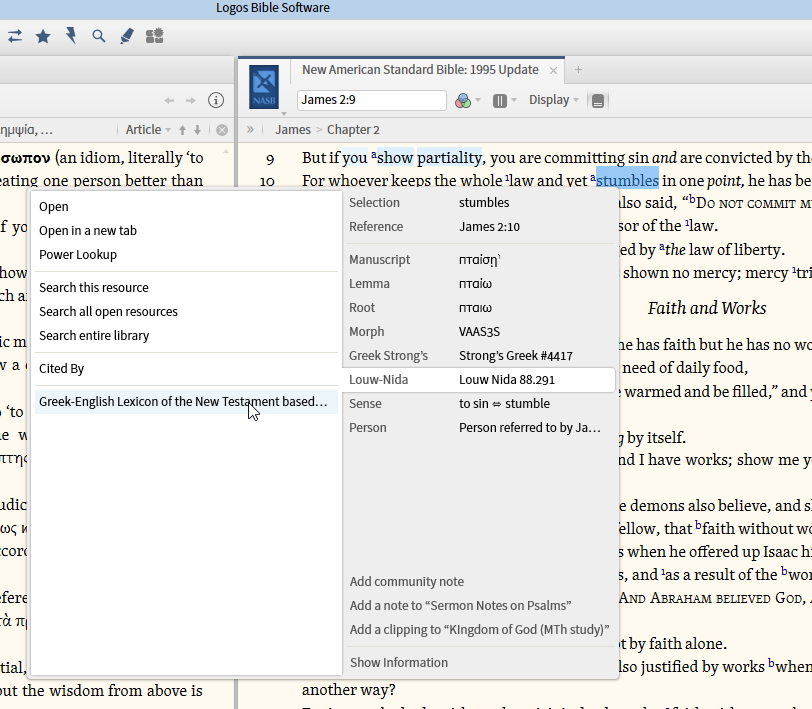Click the highlighted word 'stumbles' in verse 10
The width and height of the screenshot is (812, 709).
pyautogui.click(x=627, y=181)
